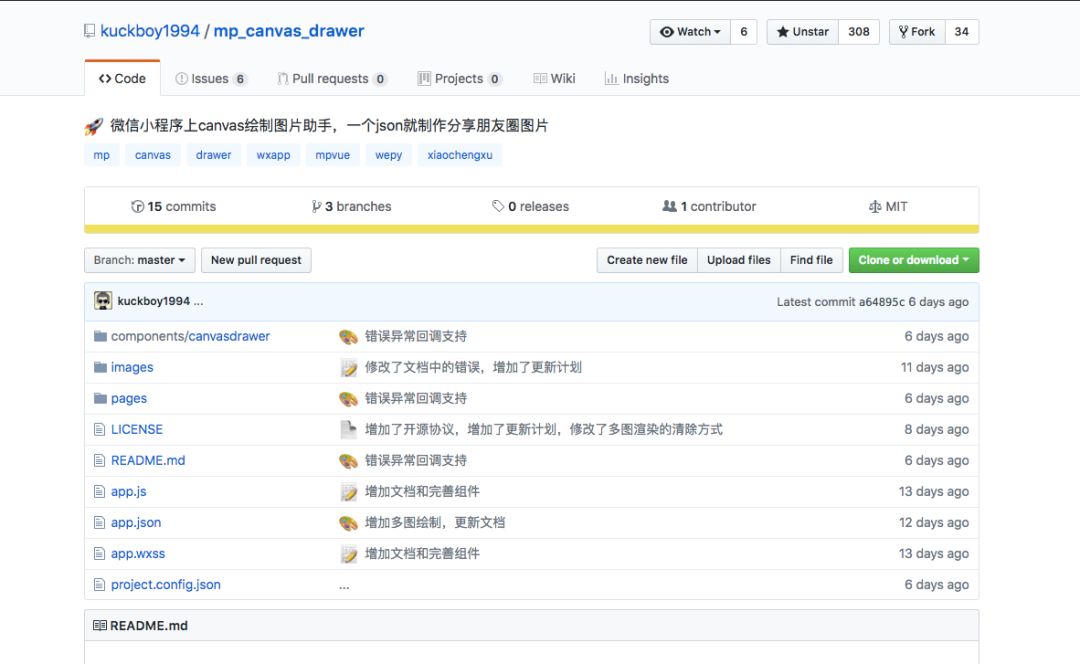Click folder icon next to pages

pyautogui.click(x=101, y=398)
